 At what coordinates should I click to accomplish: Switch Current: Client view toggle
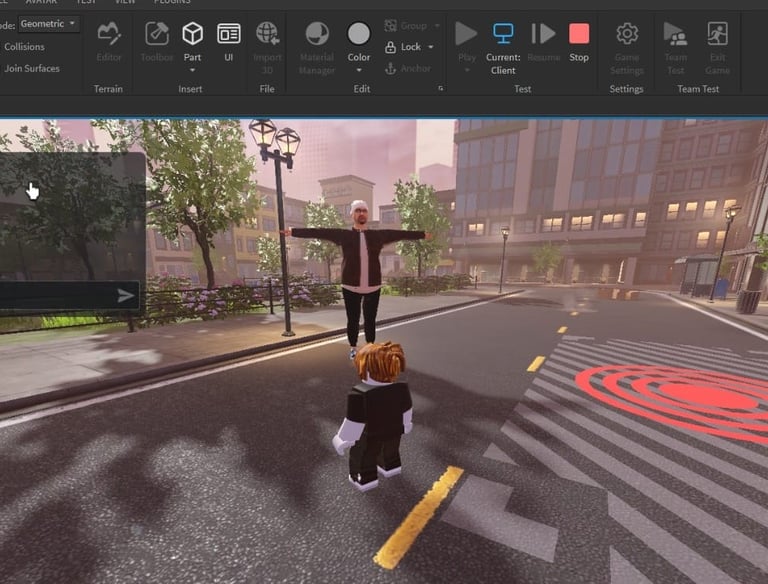click(x=503, y=48)
